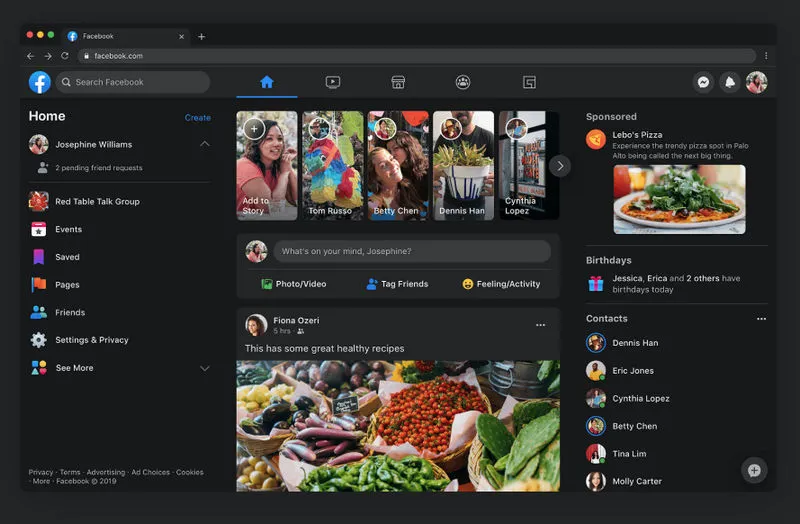
Task: Open Fiona Ozeri's post options menu
Action: pyautogui.click(x=540, y=325)
